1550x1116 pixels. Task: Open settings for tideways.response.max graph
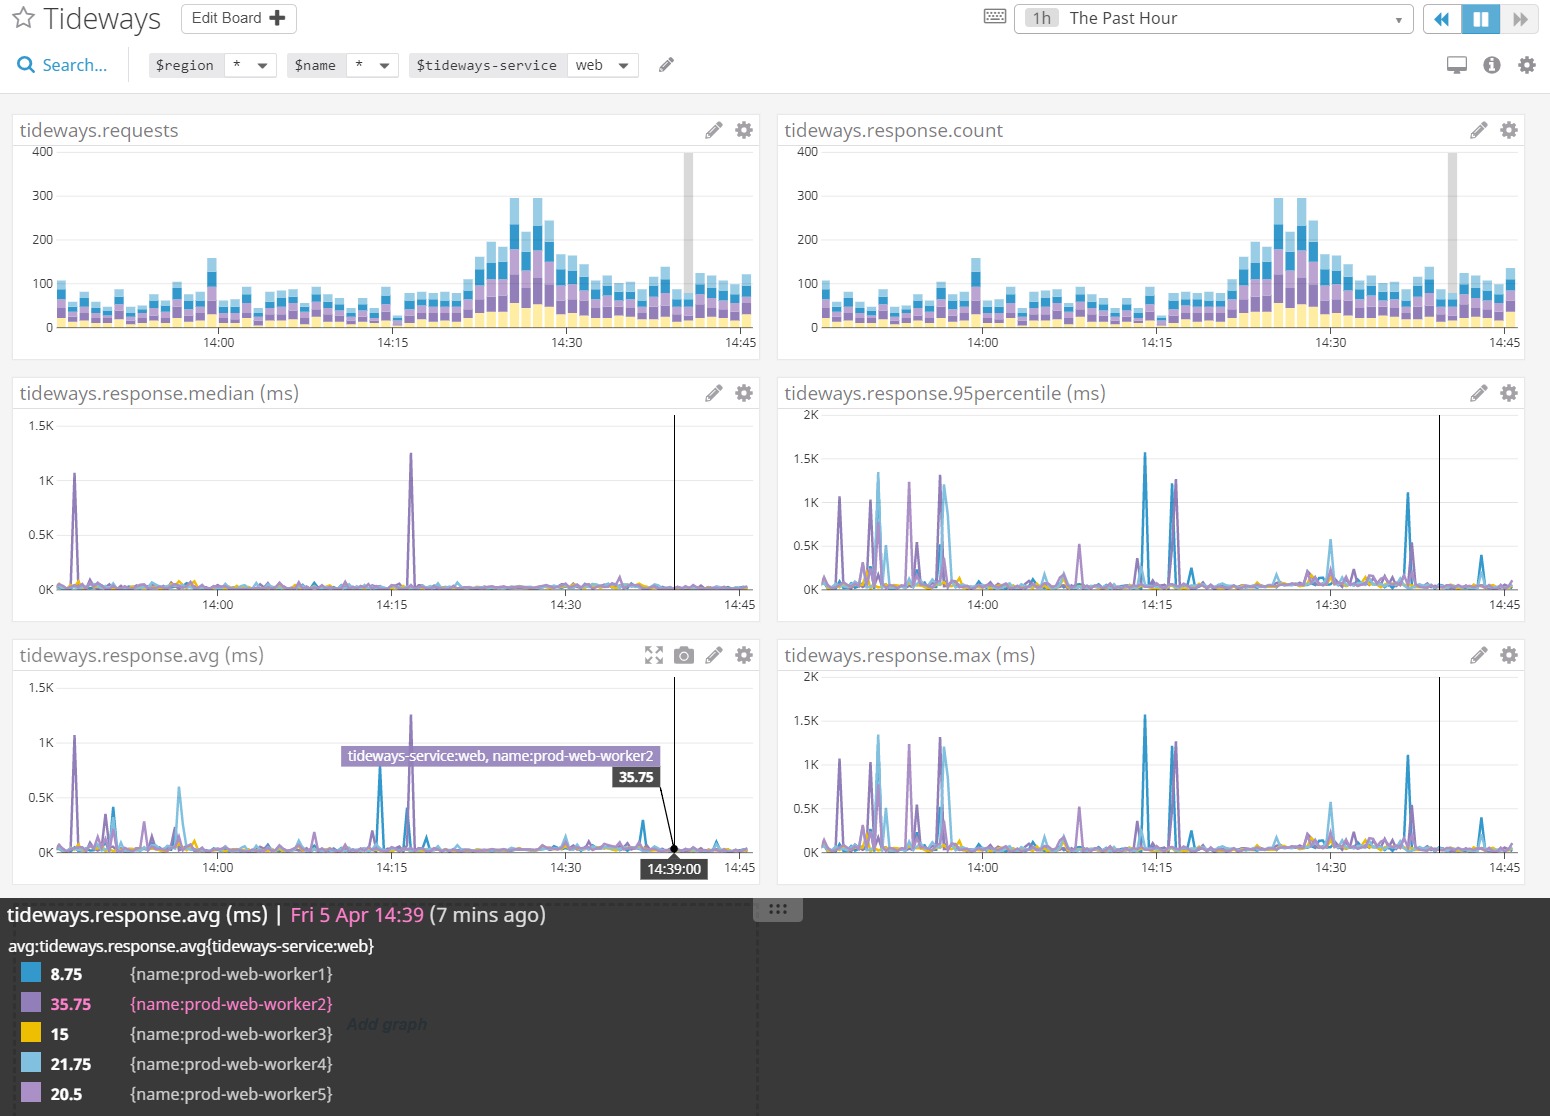pos(1509,655)
